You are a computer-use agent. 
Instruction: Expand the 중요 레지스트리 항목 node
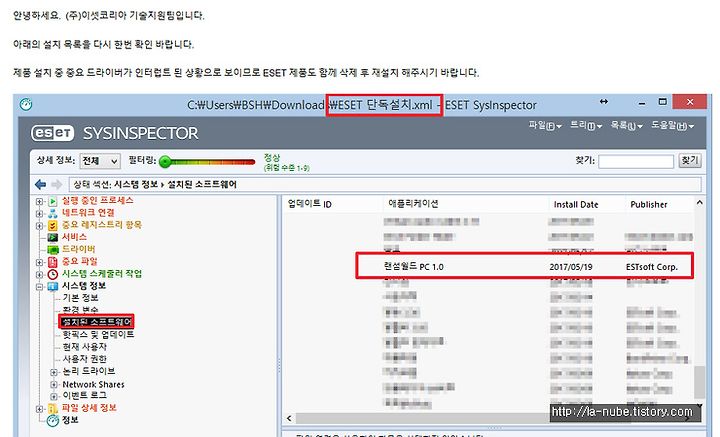(x=39, y=225)
